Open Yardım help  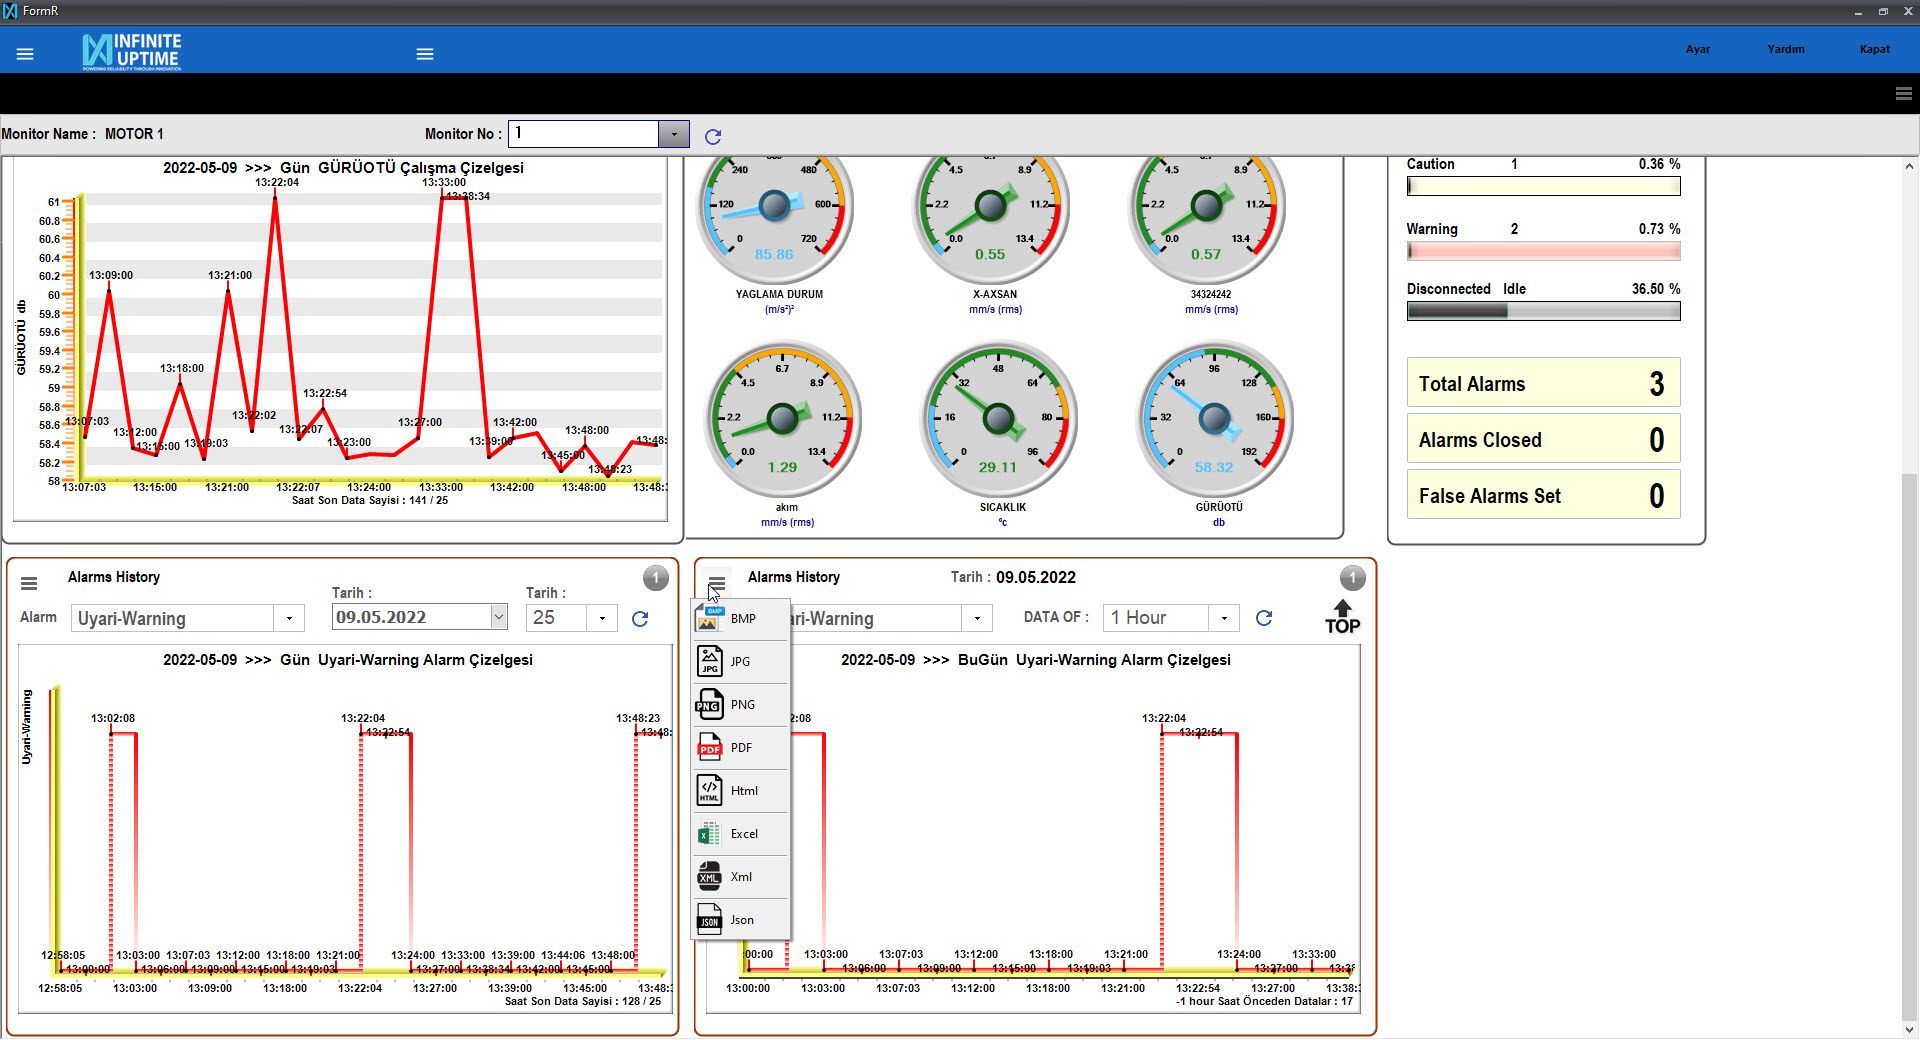[1785, 49]
